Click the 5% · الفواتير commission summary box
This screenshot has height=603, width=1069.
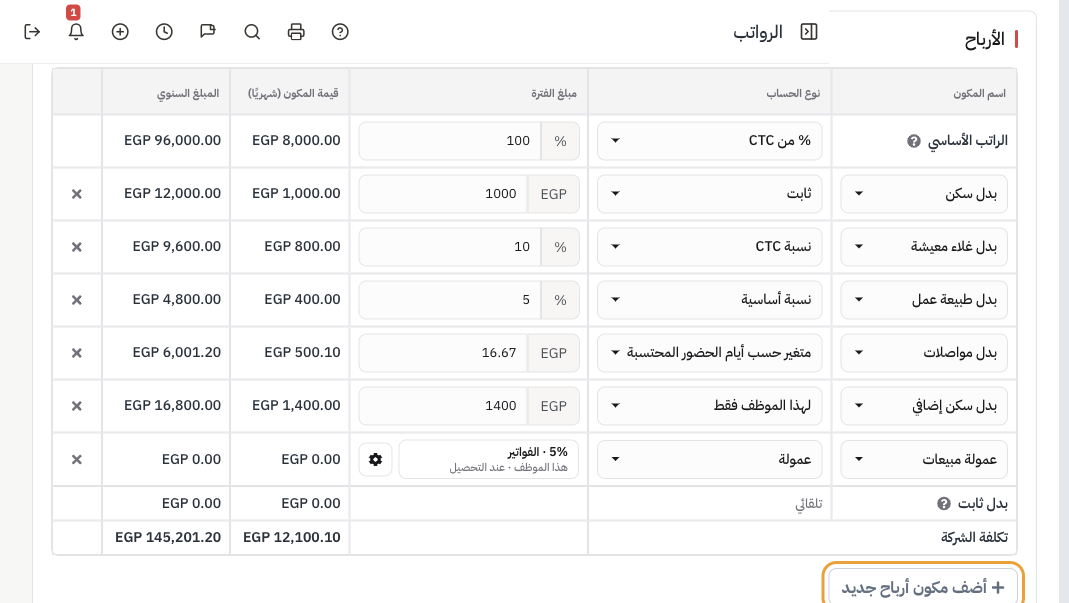[489, 459]
